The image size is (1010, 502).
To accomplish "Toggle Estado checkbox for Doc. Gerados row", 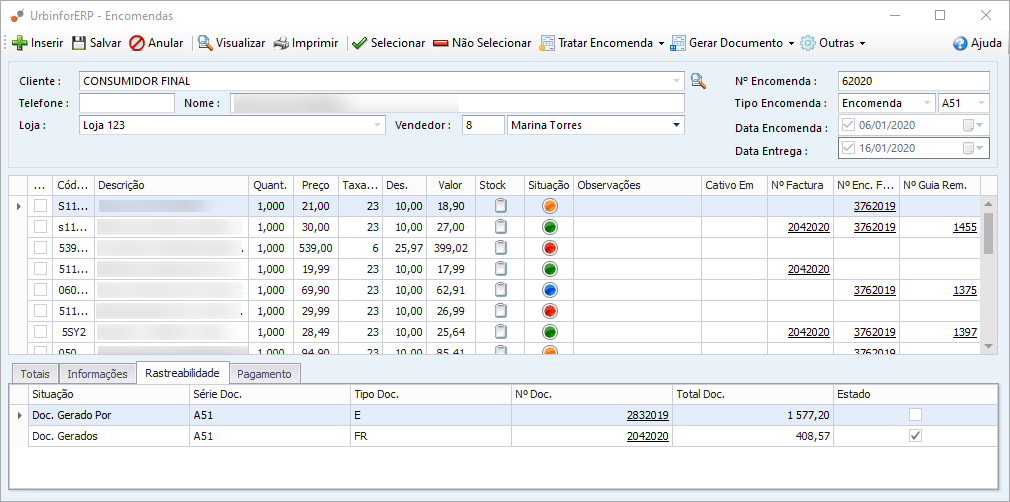I will (915, 436).
